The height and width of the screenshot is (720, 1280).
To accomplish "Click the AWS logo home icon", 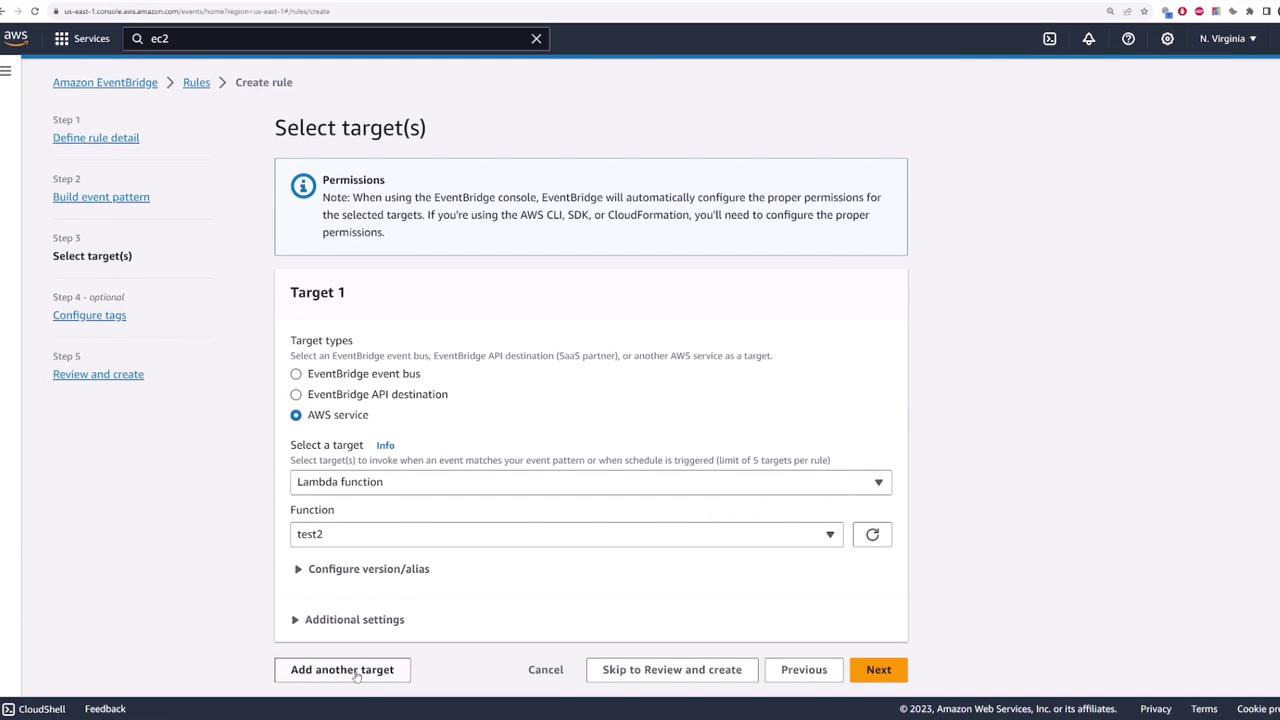I will [x=15, y=38].
